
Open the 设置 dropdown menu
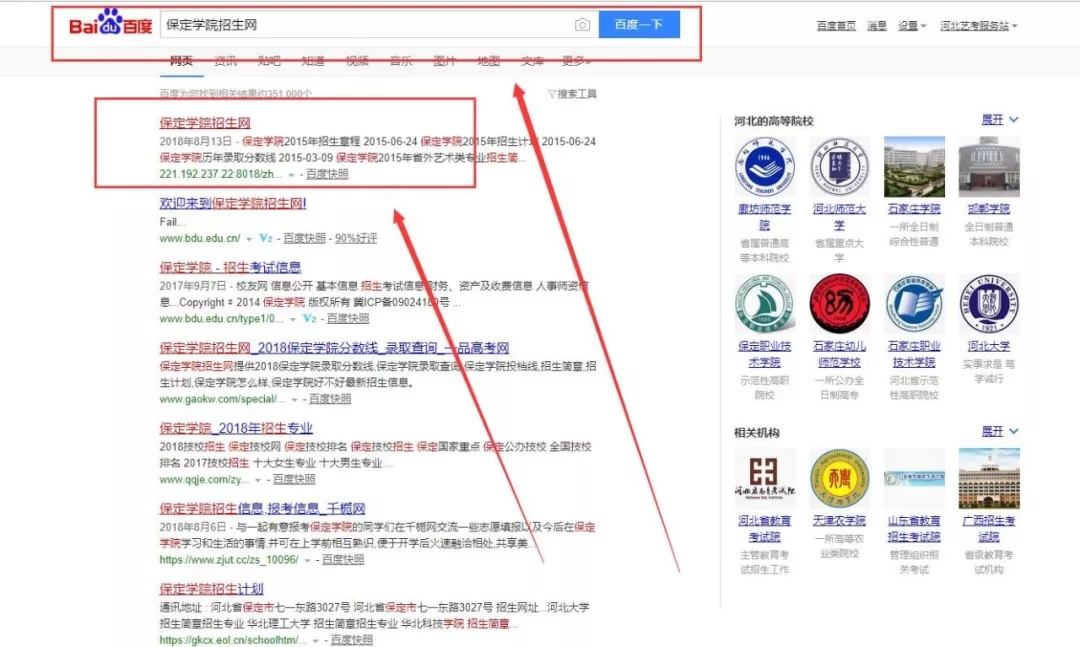point(912,25)
